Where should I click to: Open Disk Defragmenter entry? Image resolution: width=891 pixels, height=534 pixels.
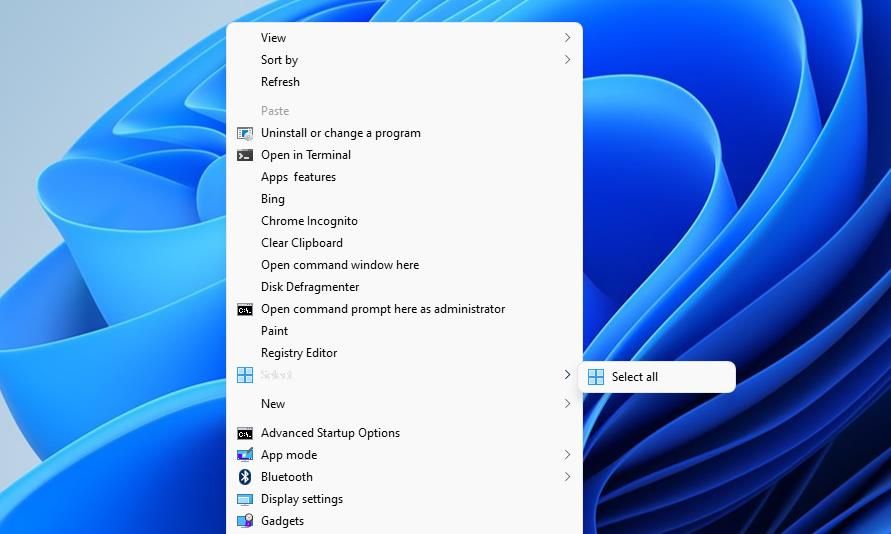click(x=405, y=287)
